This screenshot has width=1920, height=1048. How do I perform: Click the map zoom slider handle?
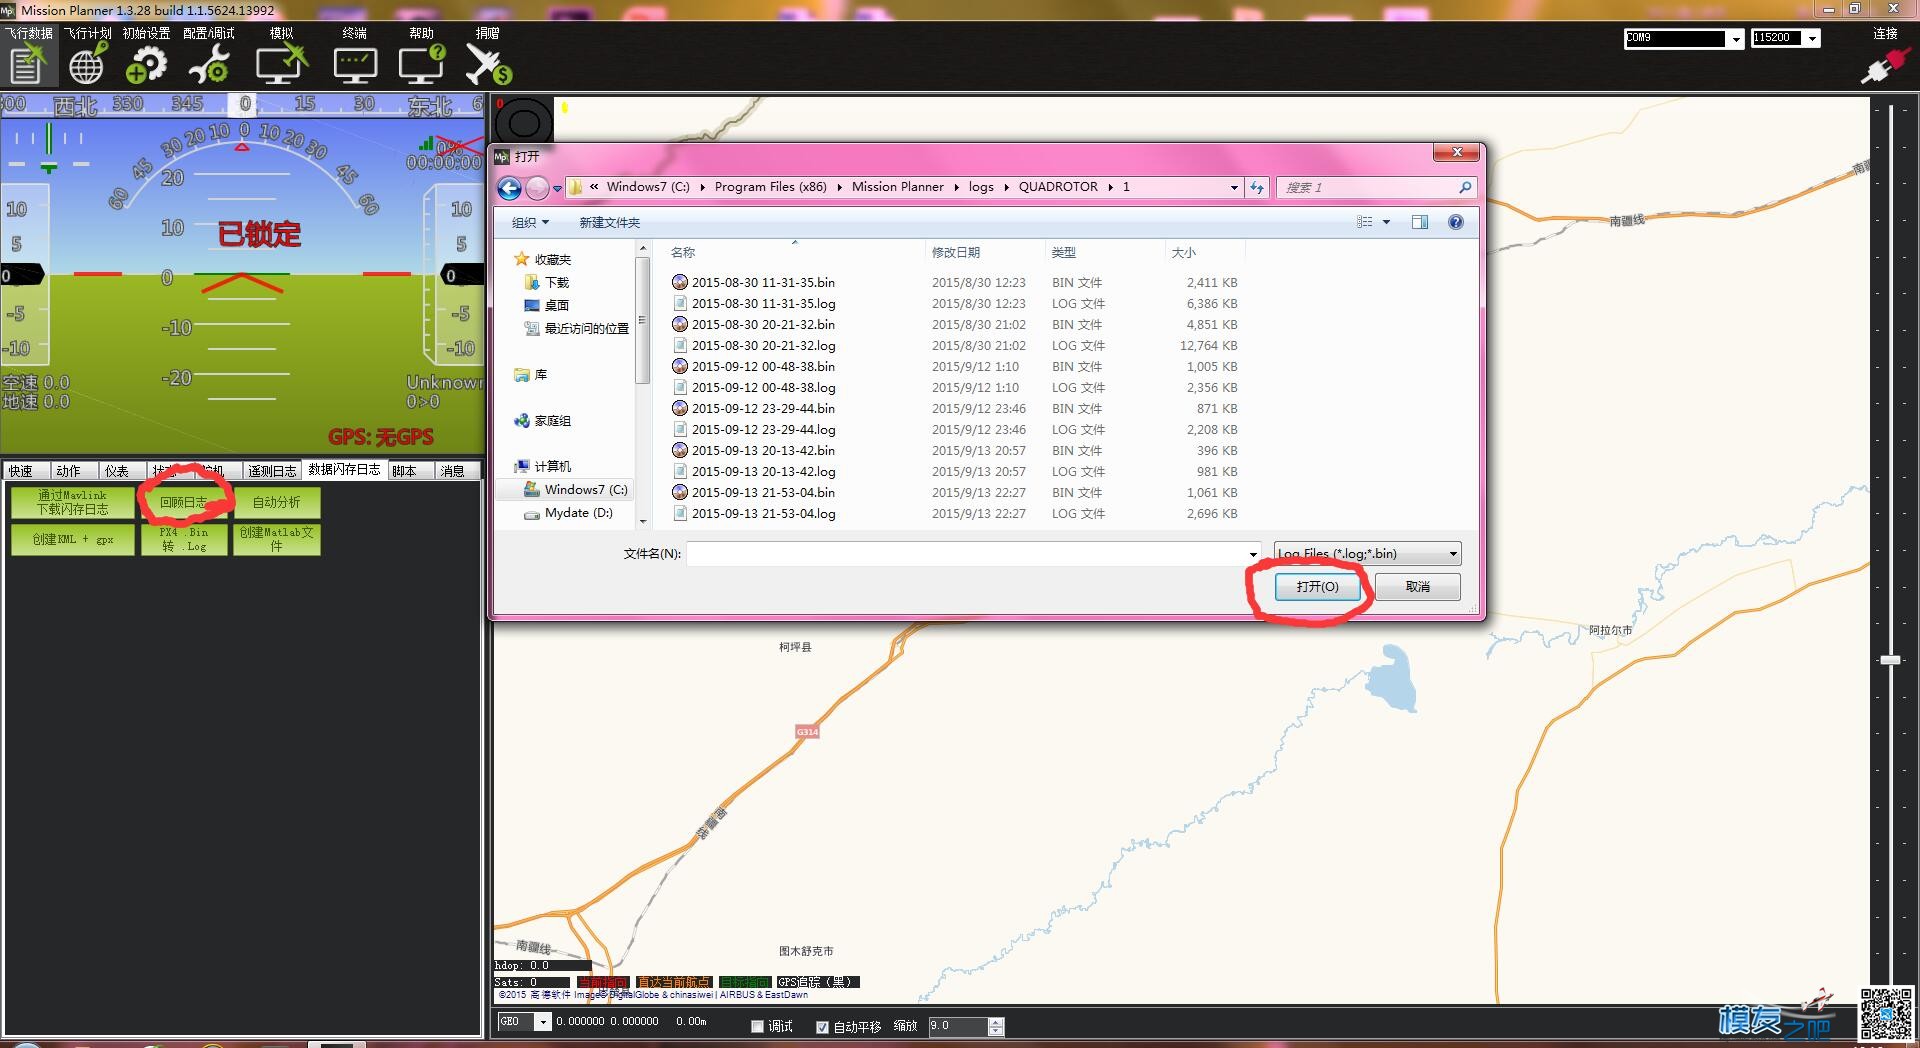[1890, 660]
